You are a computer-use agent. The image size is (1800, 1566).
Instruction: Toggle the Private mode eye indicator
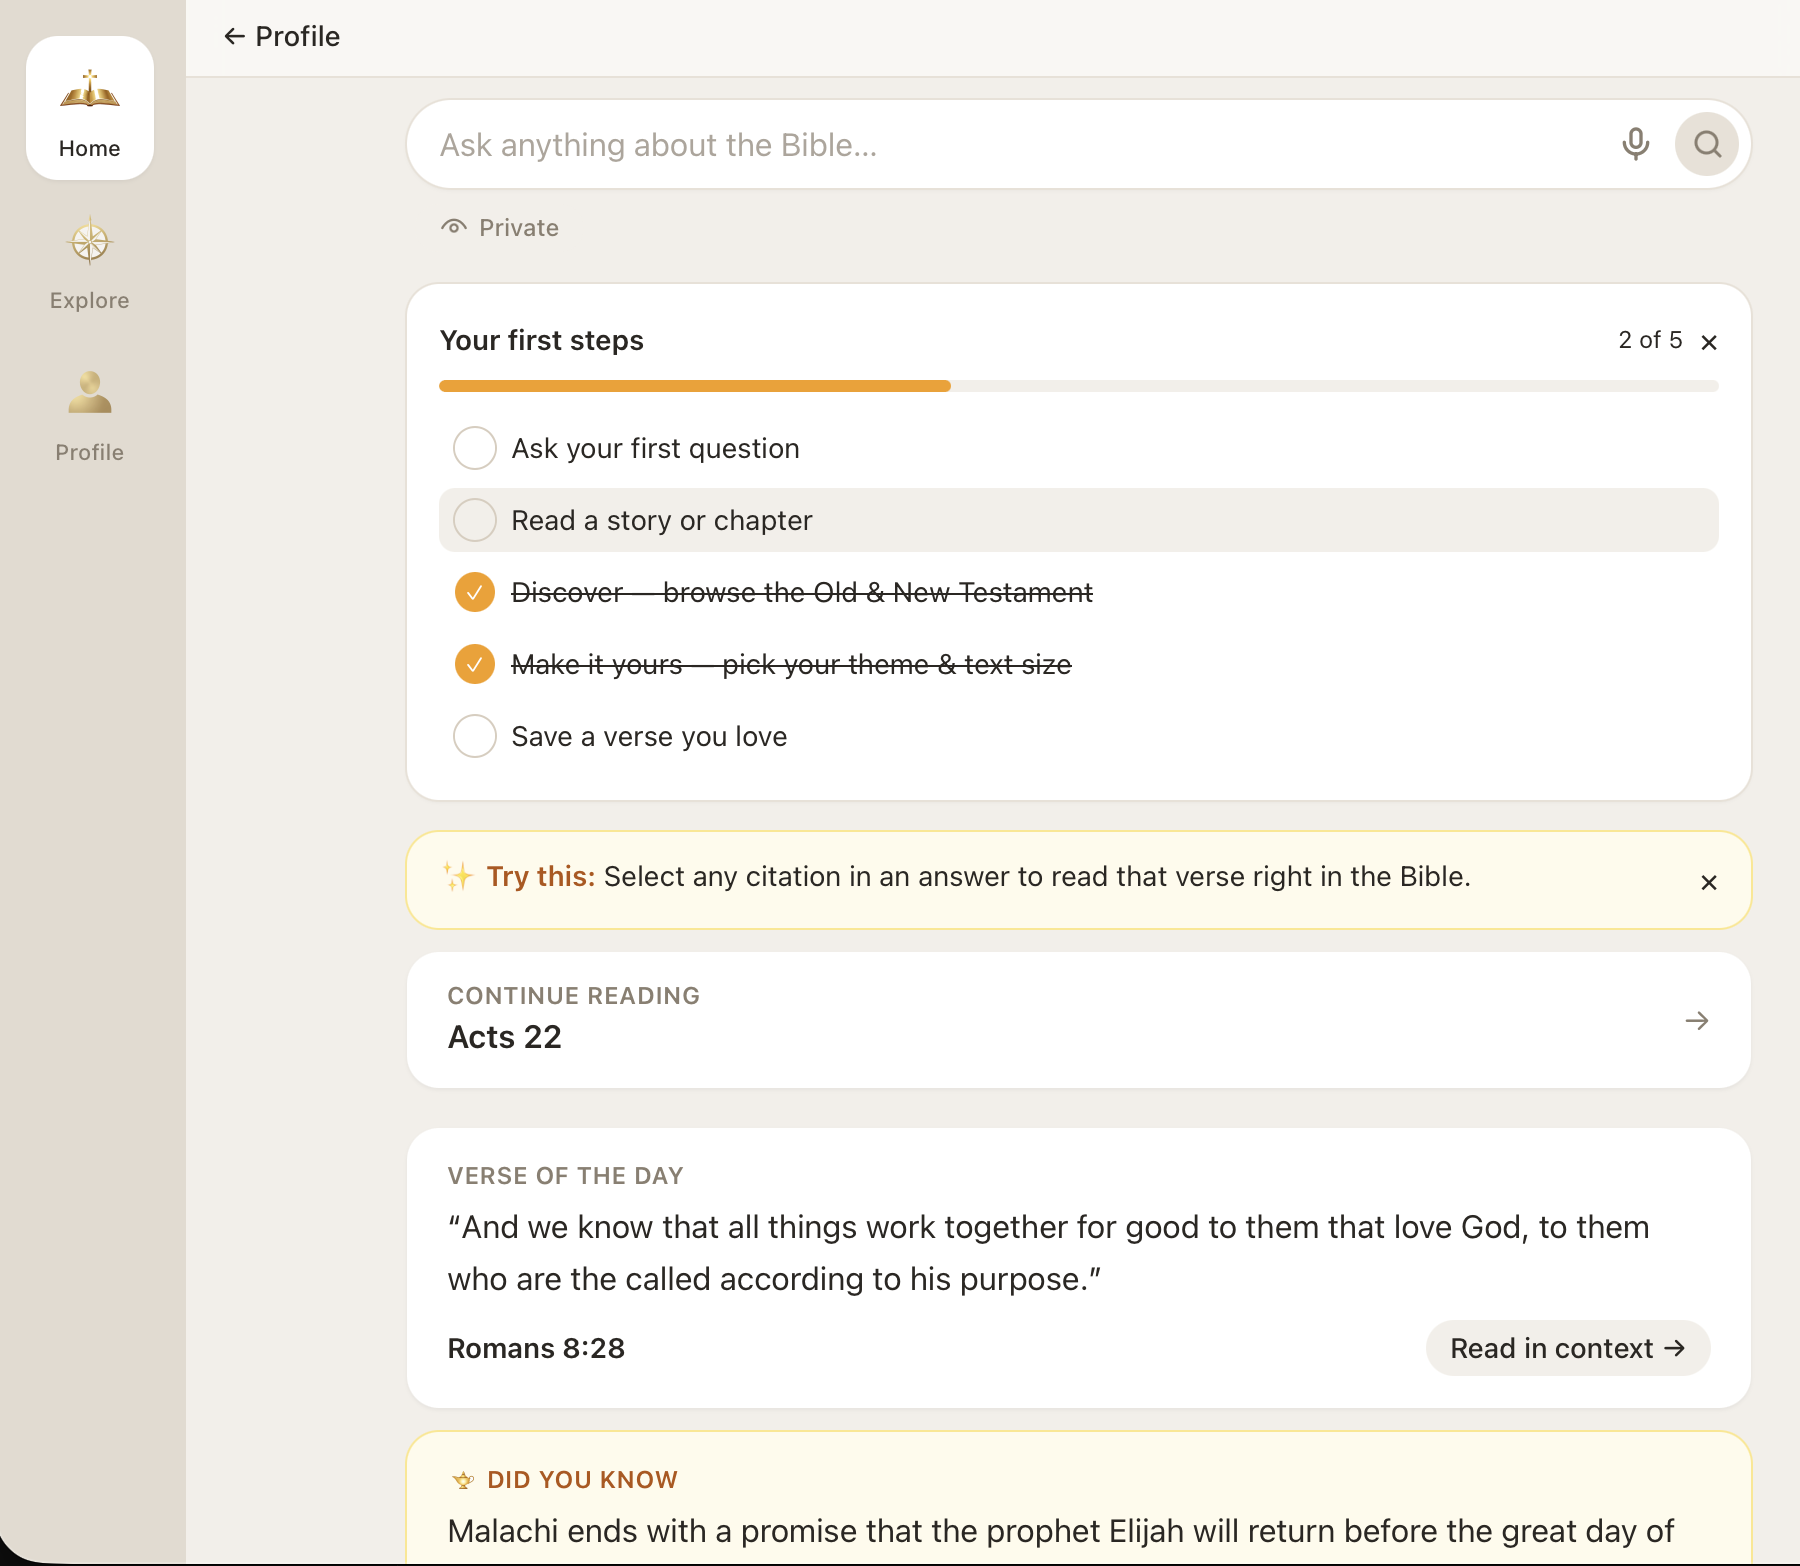500,228
